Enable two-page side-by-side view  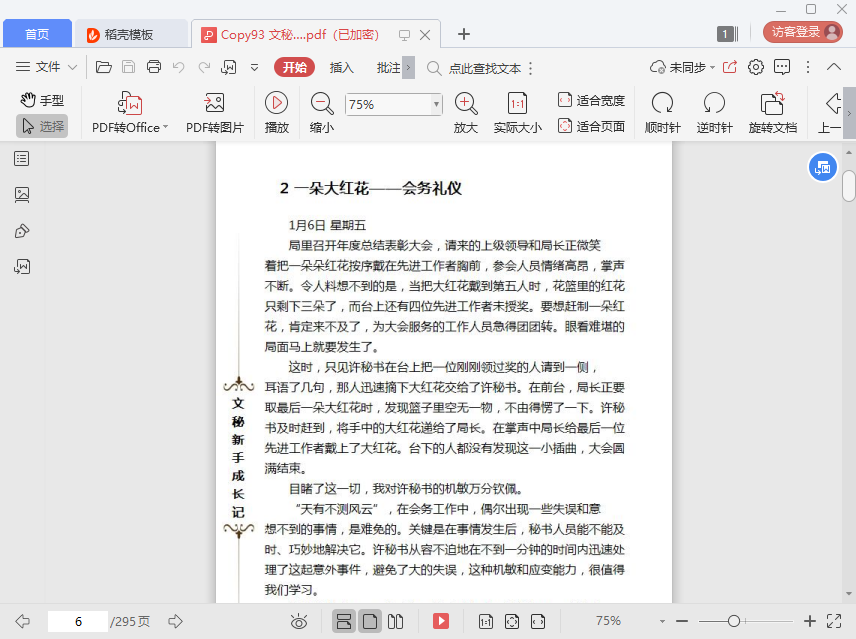click(396, 621)
